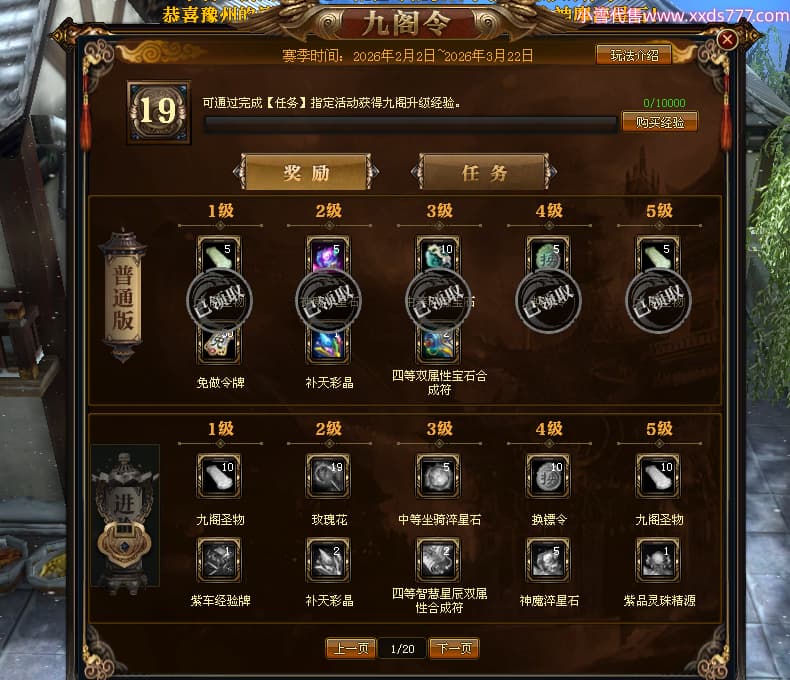The image size is (790, 680).
Task: Click the 紫品灵珠精源 reward icon
Action: tap(658, 560)
